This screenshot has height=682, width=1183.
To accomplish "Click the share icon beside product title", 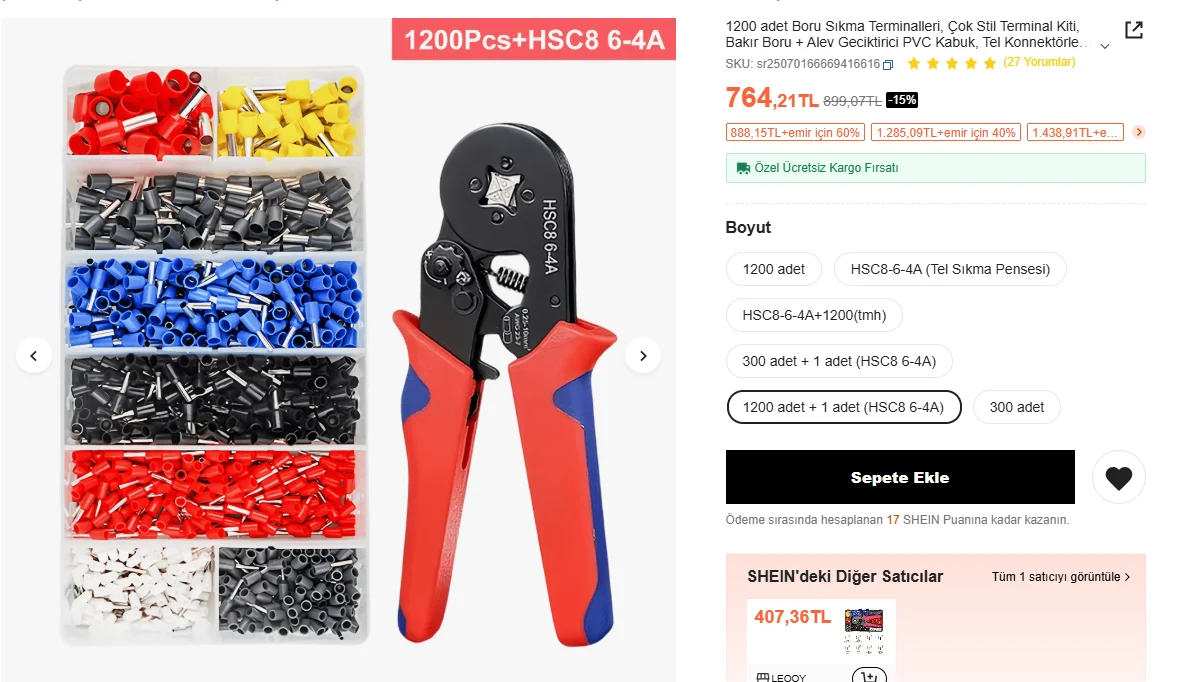I will 1134,30.
